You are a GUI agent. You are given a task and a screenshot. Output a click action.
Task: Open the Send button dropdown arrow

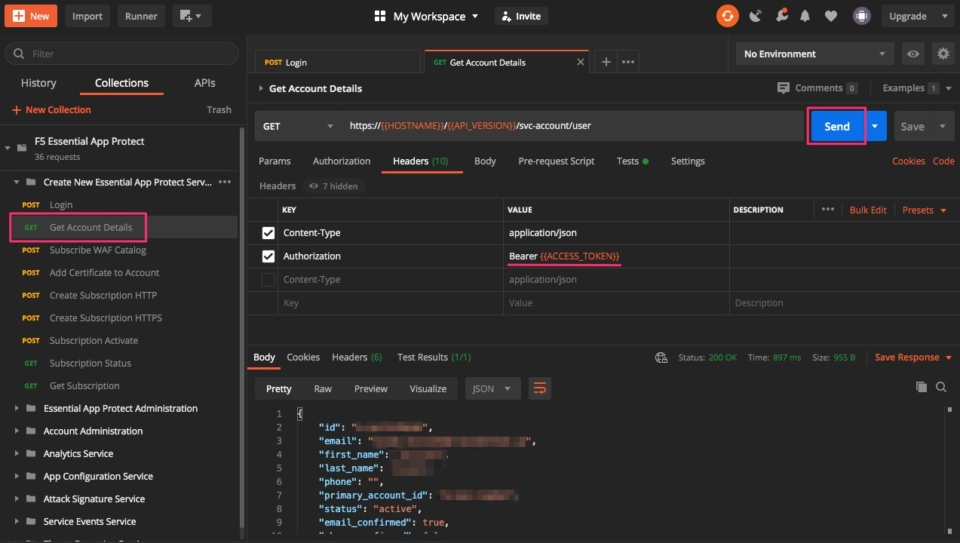[876, 126]
